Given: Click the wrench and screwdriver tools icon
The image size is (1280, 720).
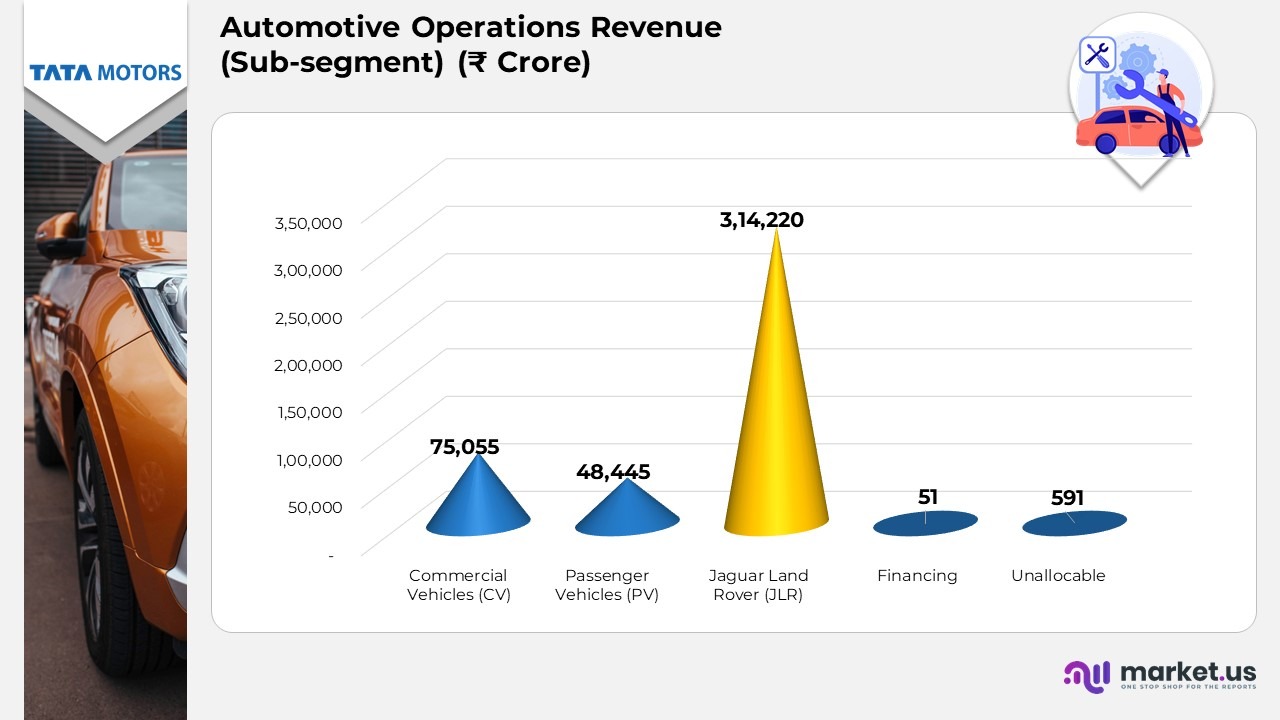Looking at the screenshot, I should coord(1097,55).
